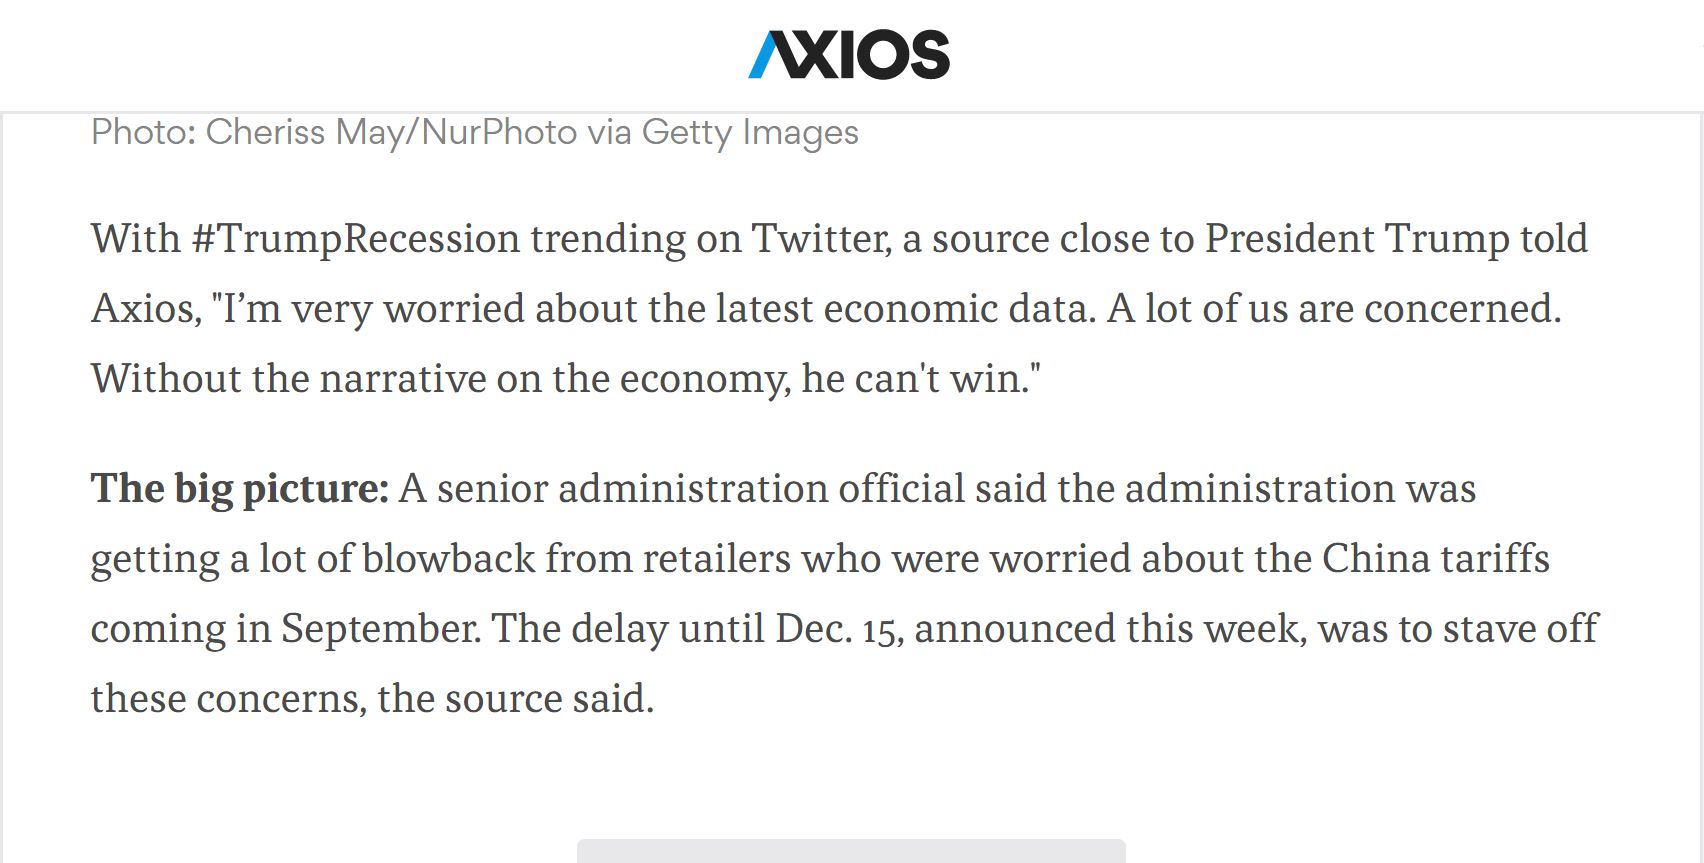Screen dimensions: 1704x863
Task: Click "these concerns, the source said." line
Action: (x=372, y=700)
